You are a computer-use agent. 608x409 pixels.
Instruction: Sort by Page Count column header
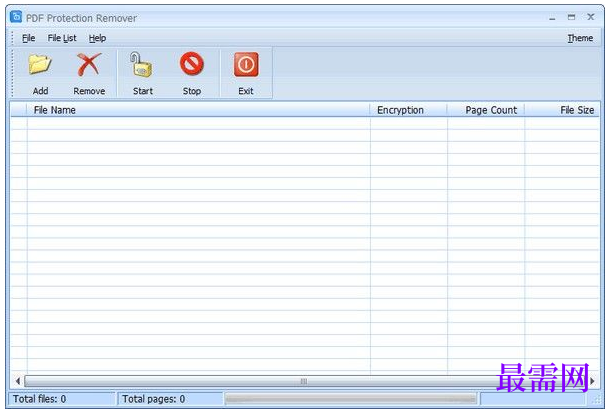coord(485,110)
